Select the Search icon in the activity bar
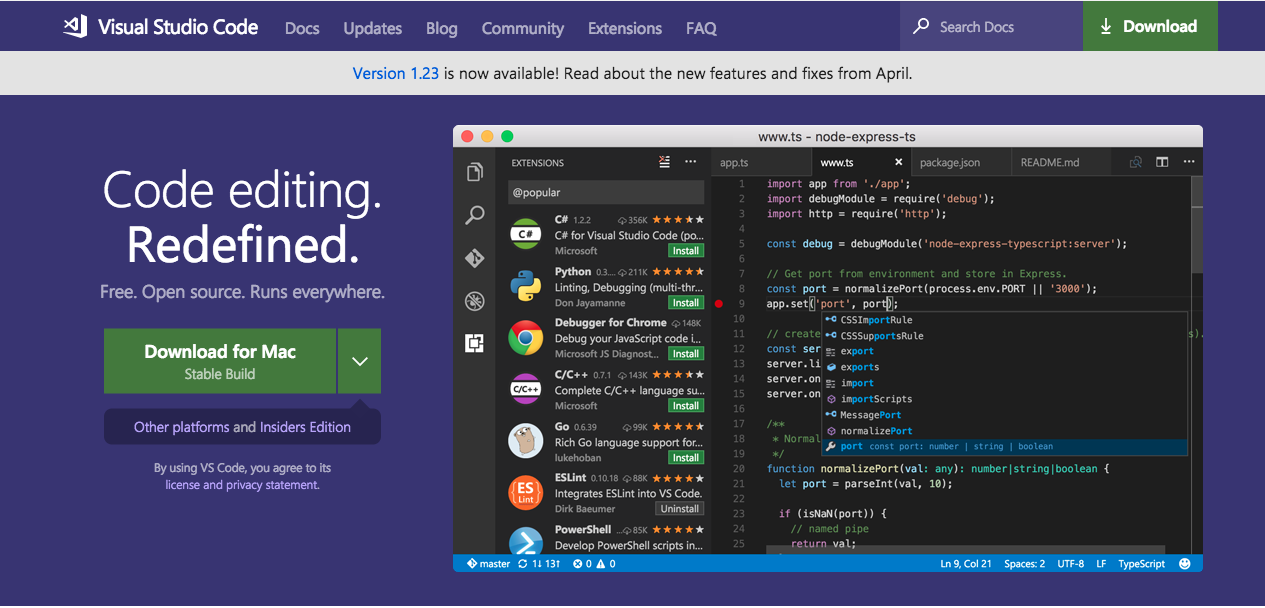Image resolution: width=1265 pixels, height=608 pixels. [474, 215]
